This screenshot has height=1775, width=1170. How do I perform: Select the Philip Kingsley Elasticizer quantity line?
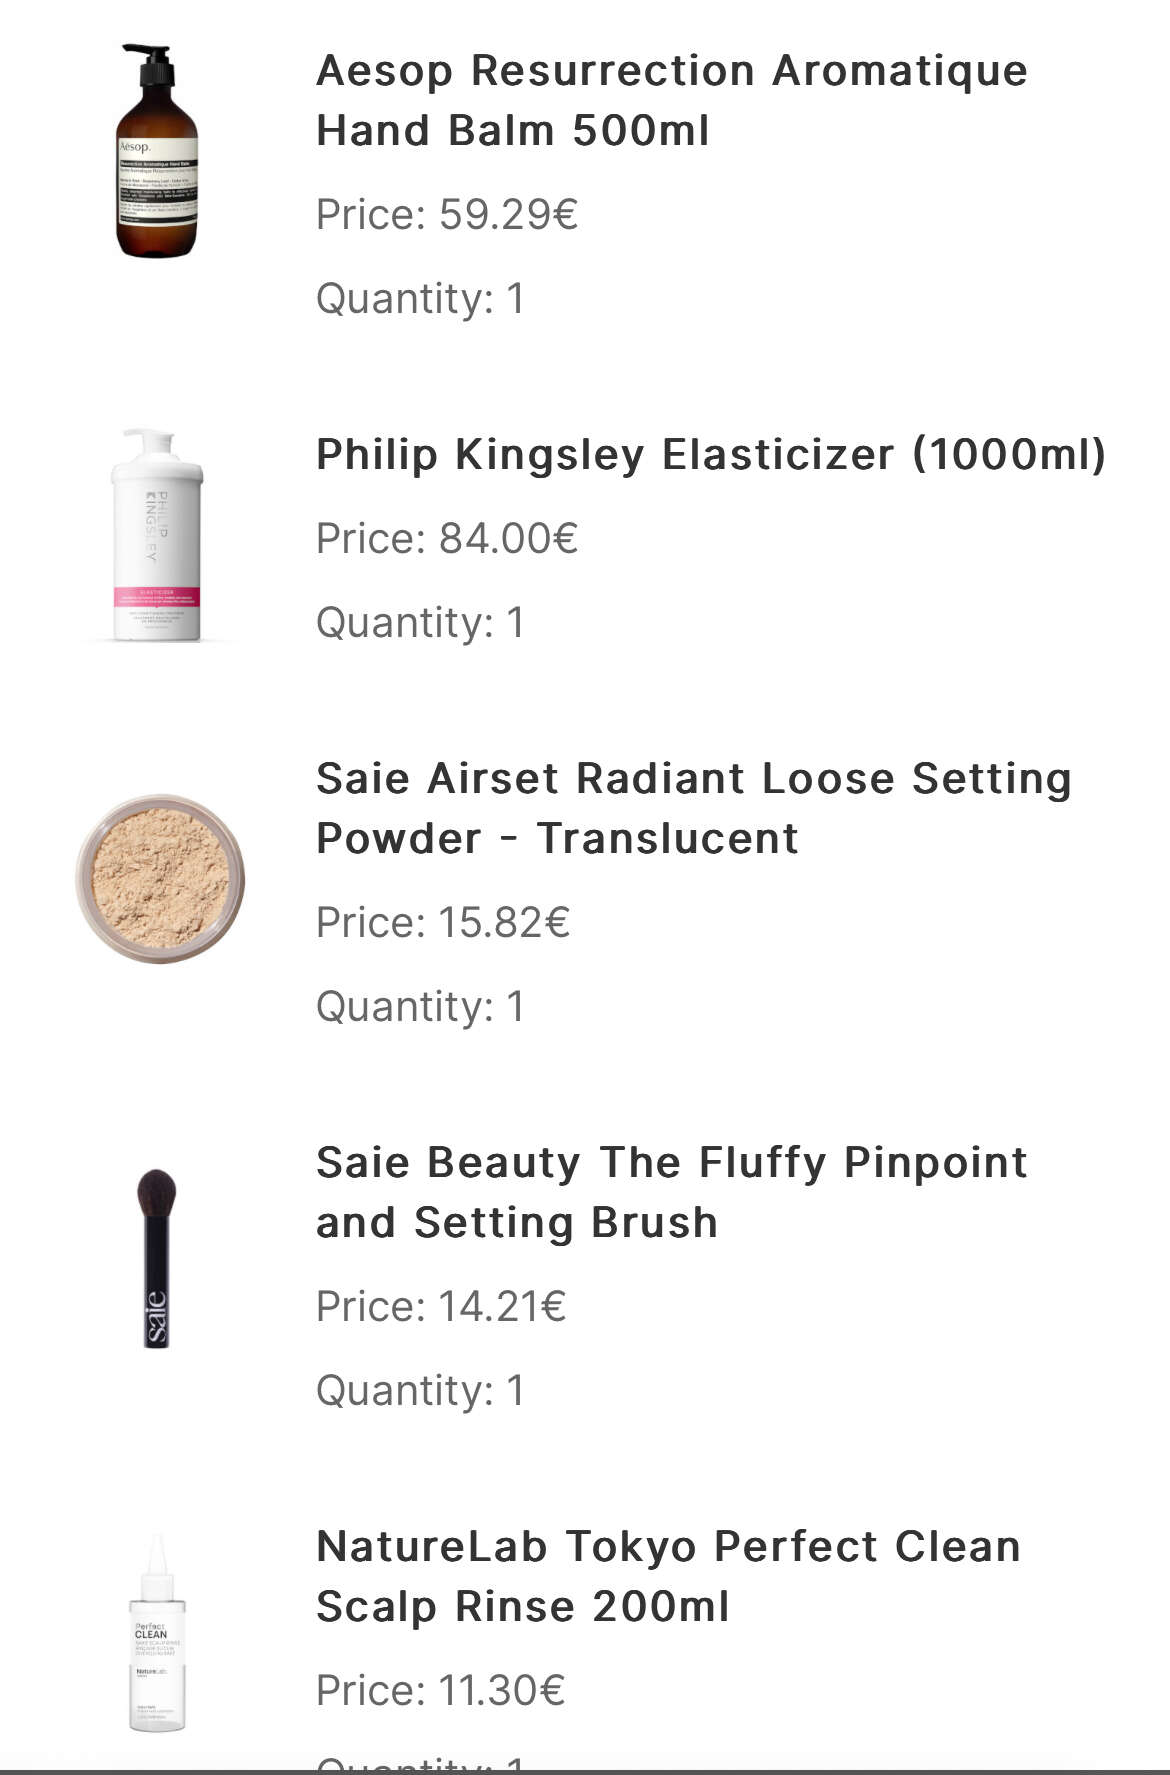pyautogui.click(x=420, y=622)
